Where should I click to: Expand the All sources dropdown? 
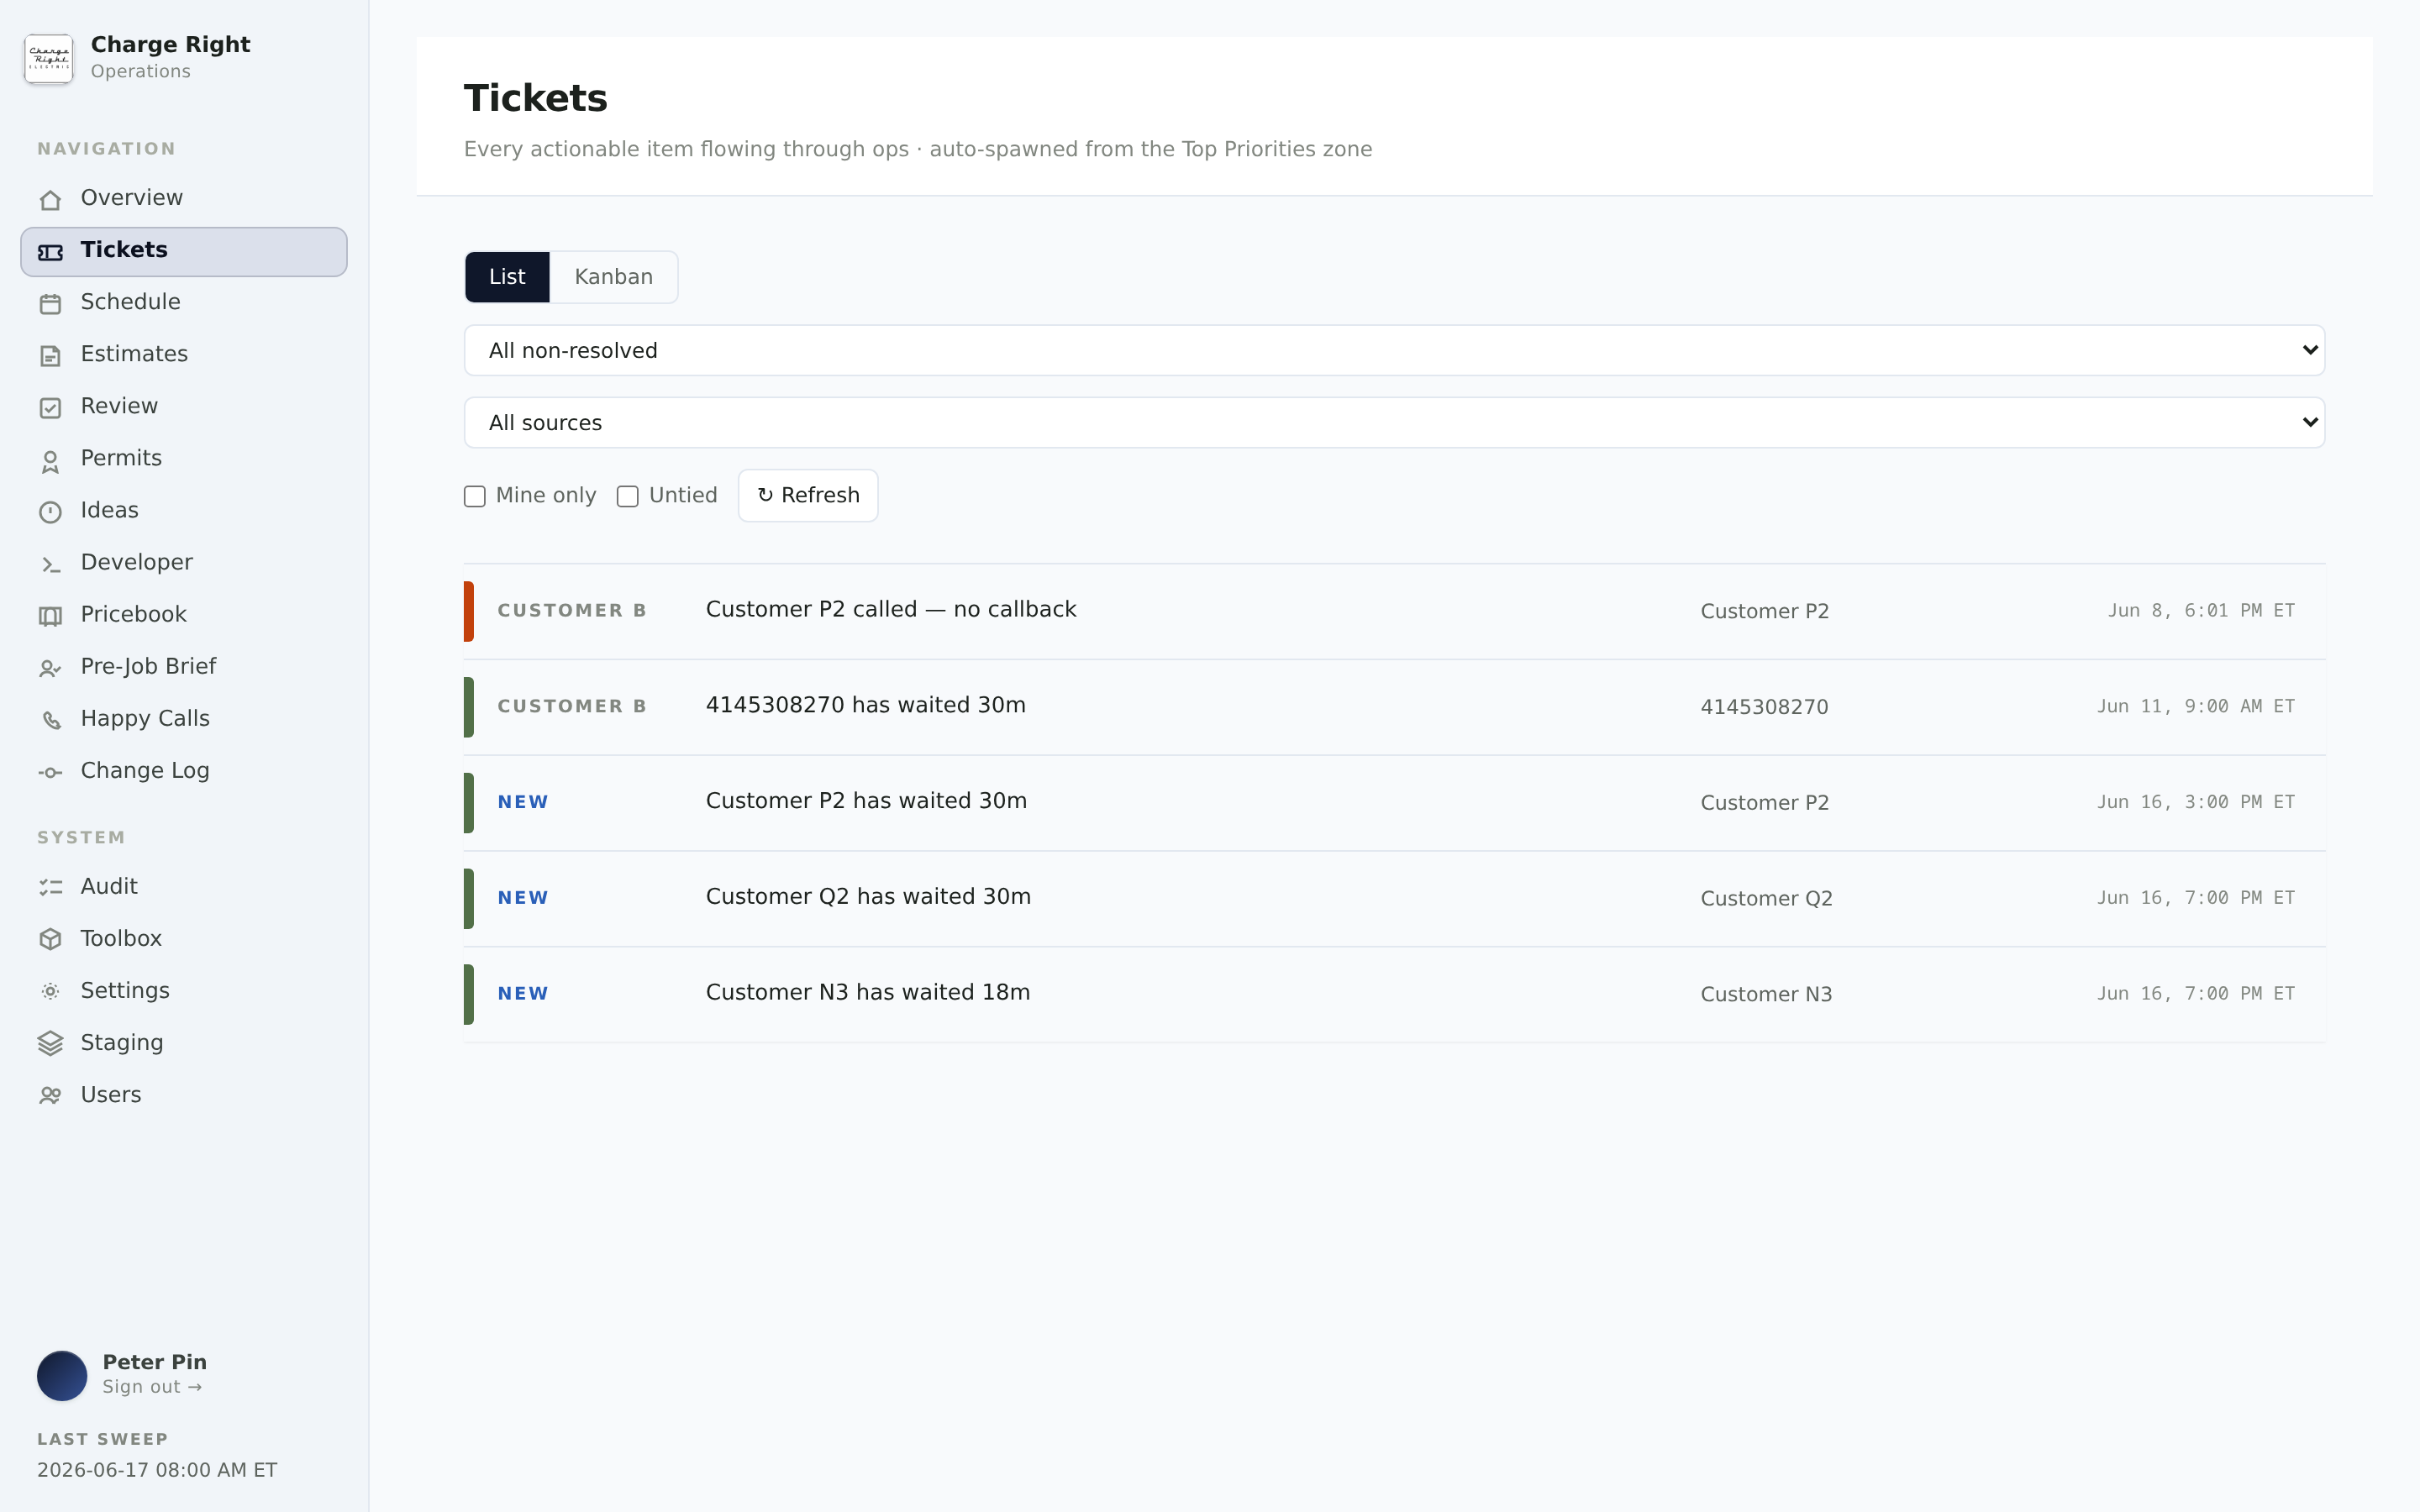tap(1394, 422)
